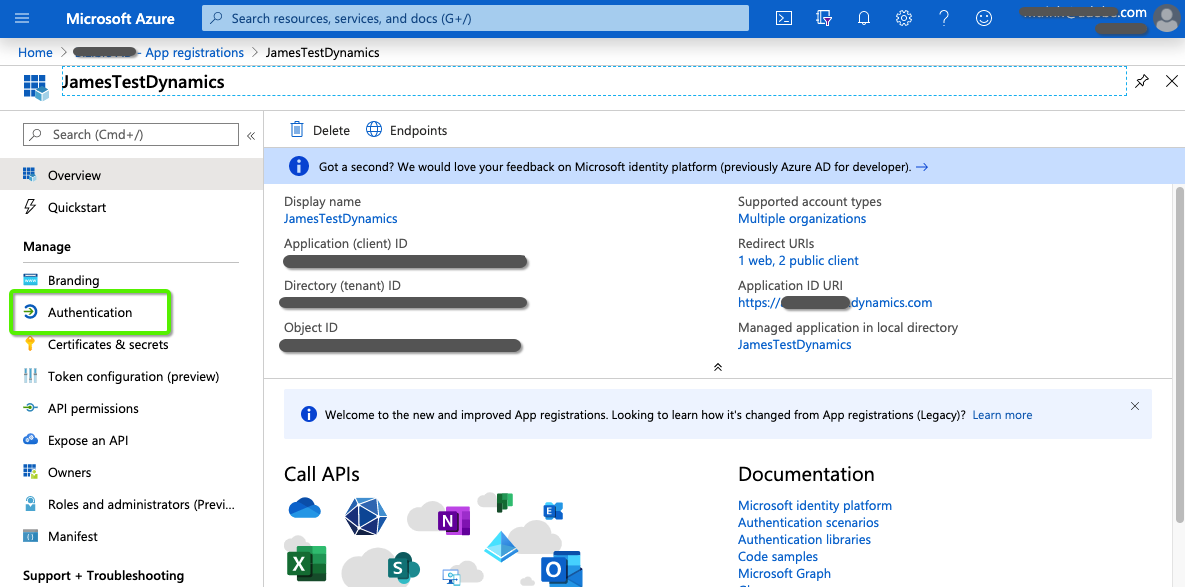The height and width of the screenshot is (587, 1185).
Task: Open the Authentication scenarios link
Action: tap(808, 522)
